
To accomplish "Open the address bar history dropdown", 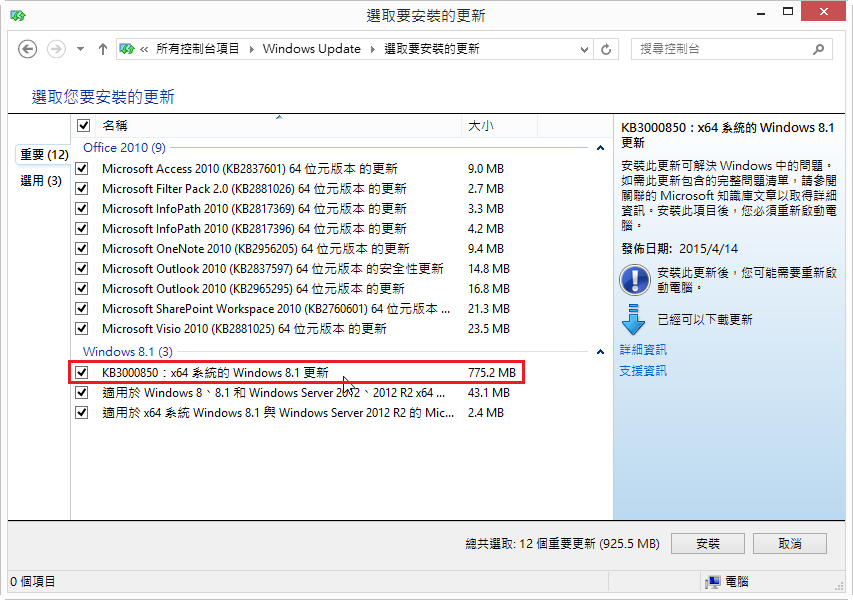I will pyautogui.click(x=583, y=49).
